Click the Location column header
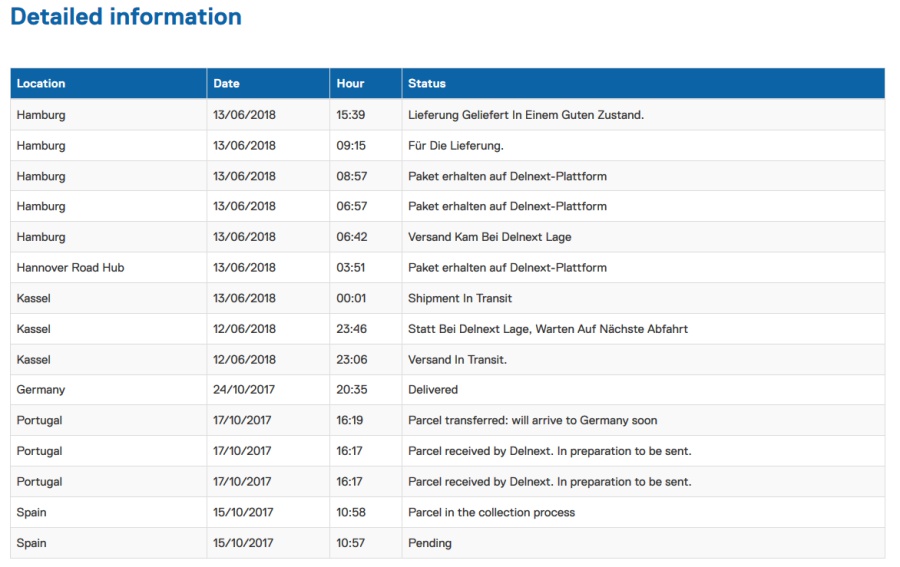 41,84
